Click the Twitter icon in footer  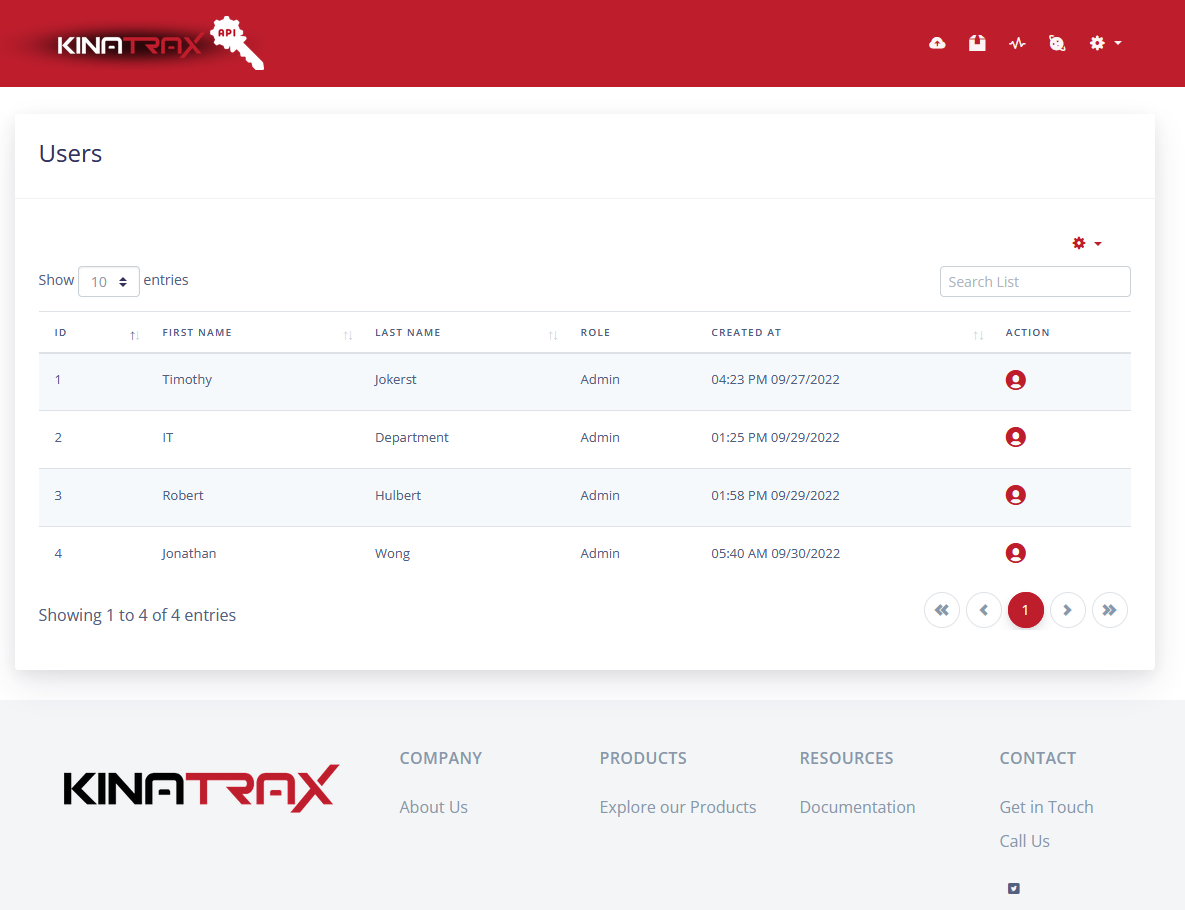(x=1013, y=888)
